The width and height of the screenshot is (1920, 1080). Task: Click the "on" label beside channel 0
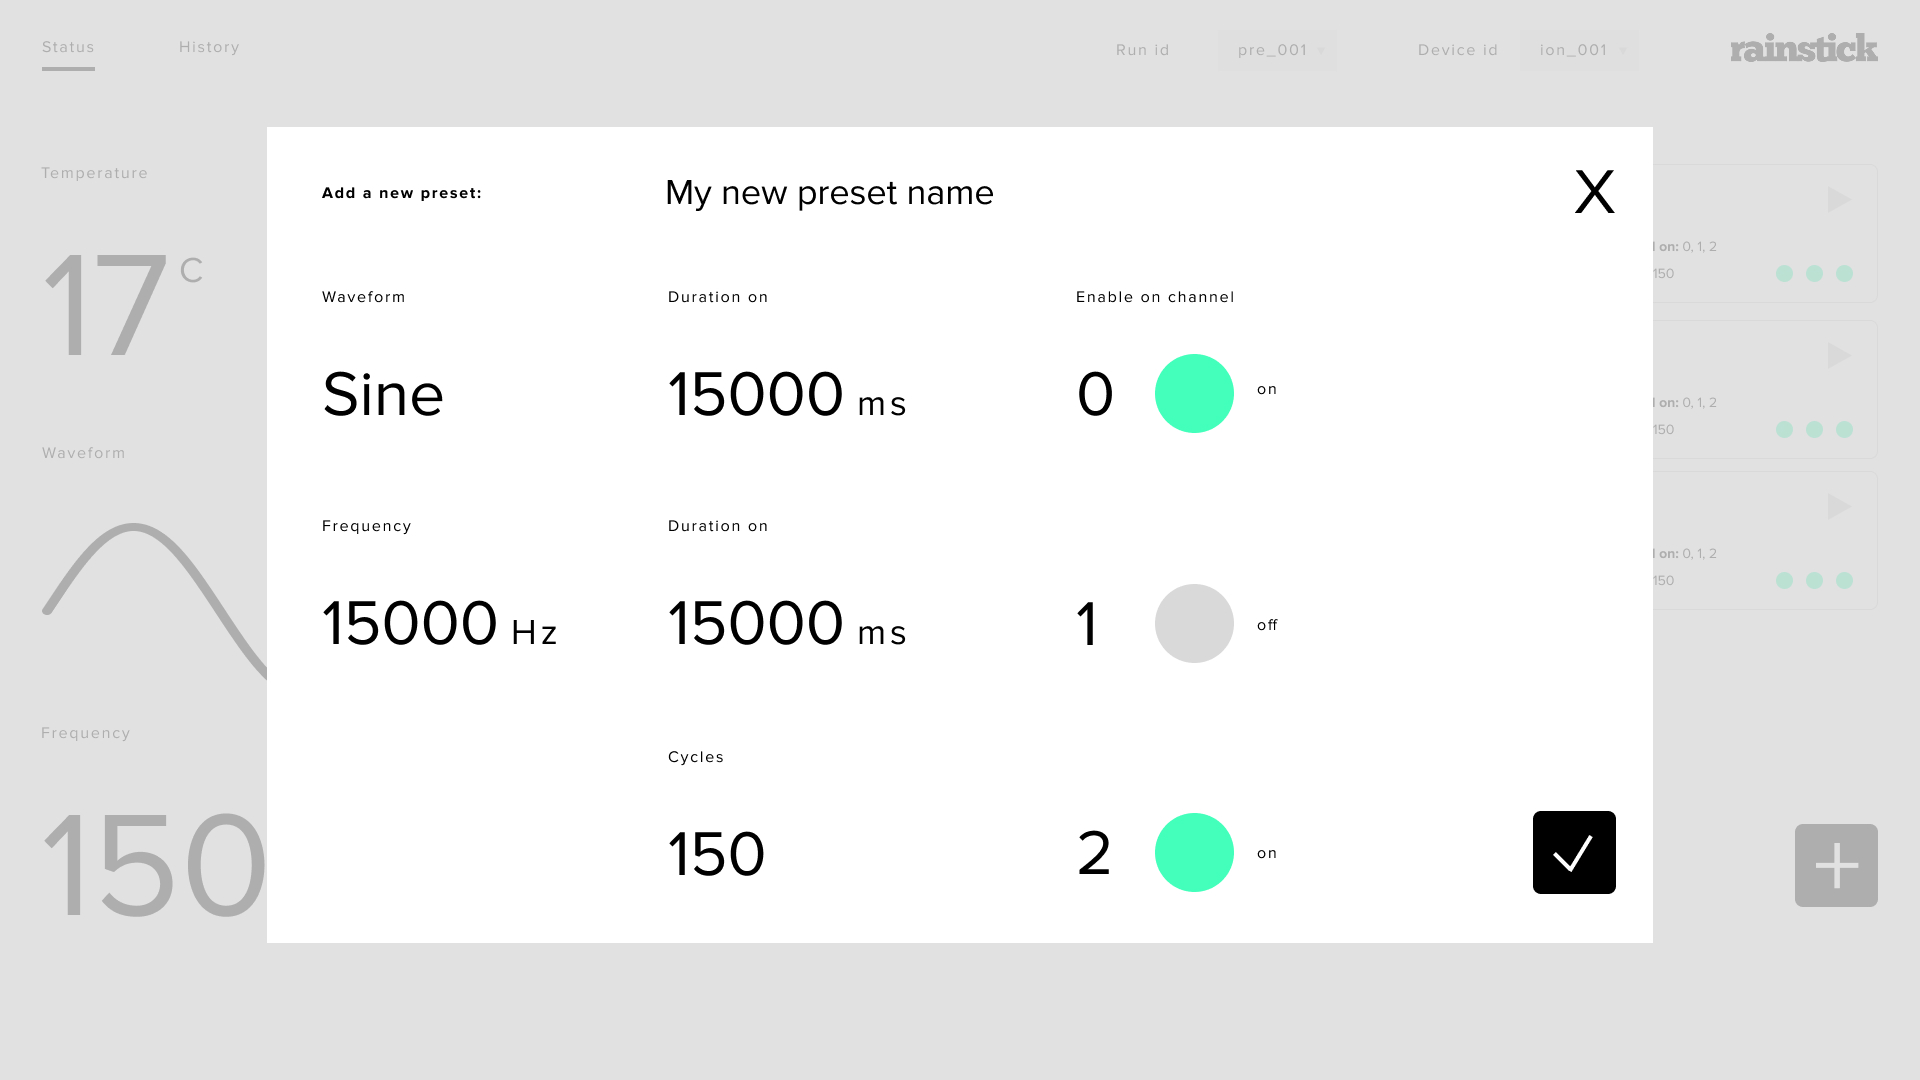click(x=1267, y=389)
